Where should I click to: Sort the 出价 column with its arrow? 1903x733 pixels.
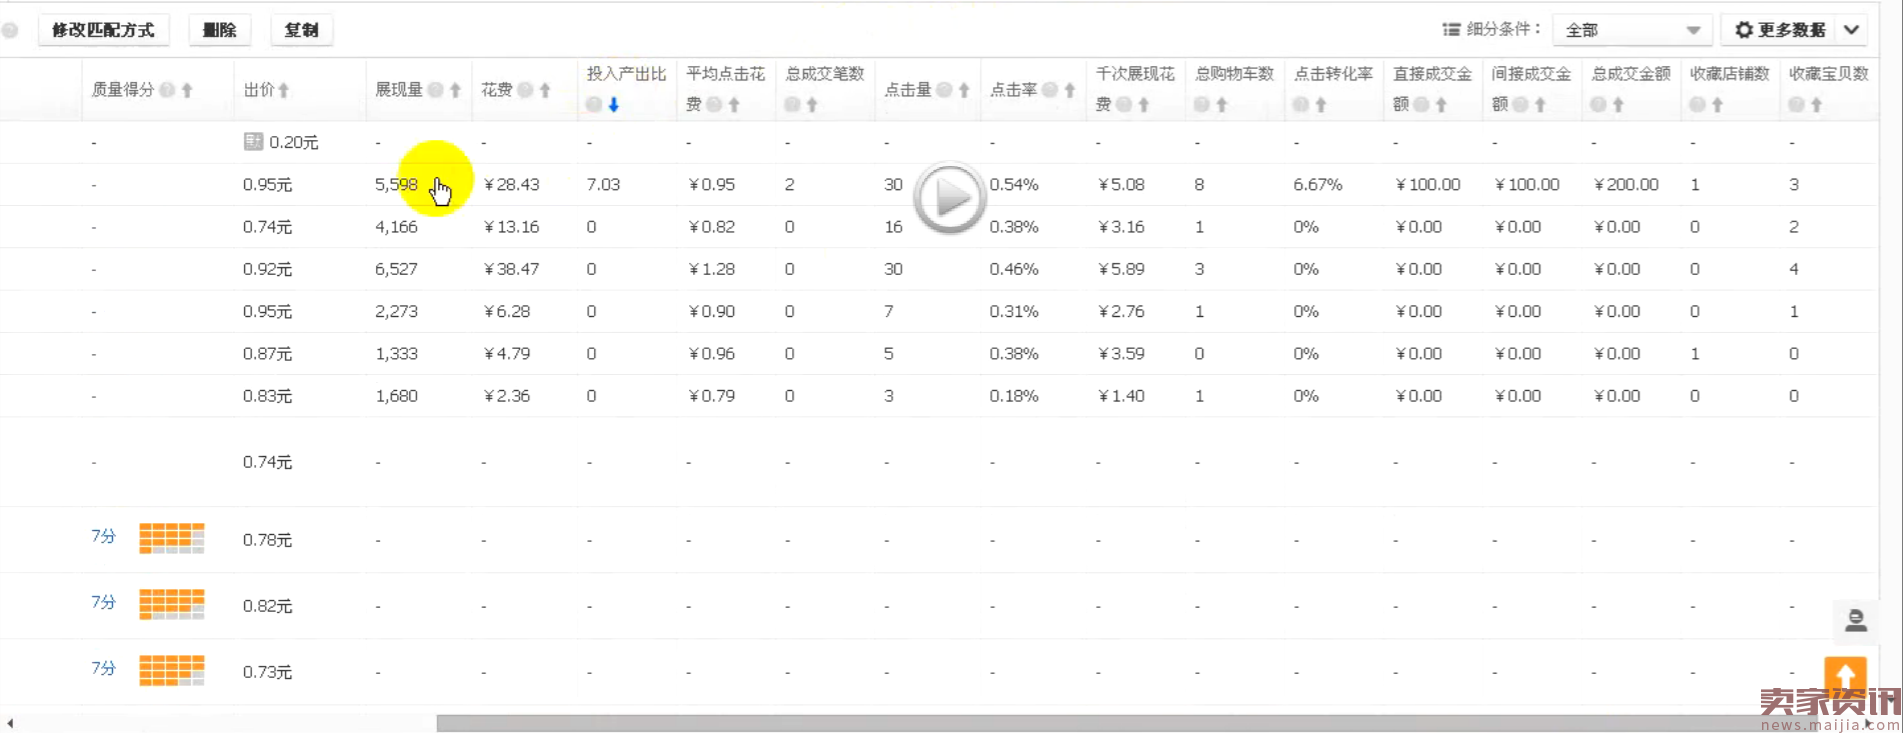pyautogui.click(x=284, y=90)
